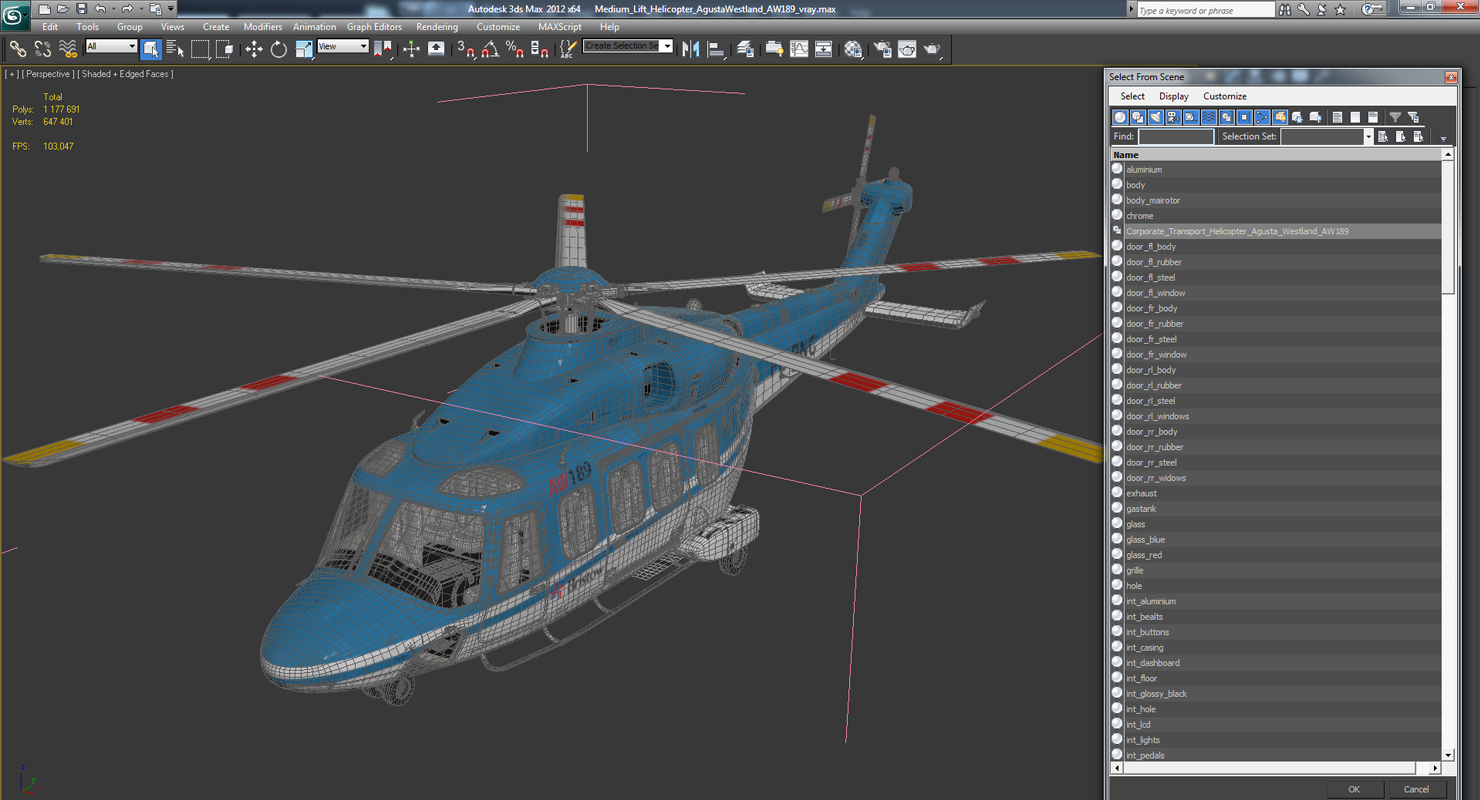Image resolution: width=1480 pixels, height=800 pixels.
Task: Open Customize menu in Select From Scene
Action: [x=1225, y=96]
